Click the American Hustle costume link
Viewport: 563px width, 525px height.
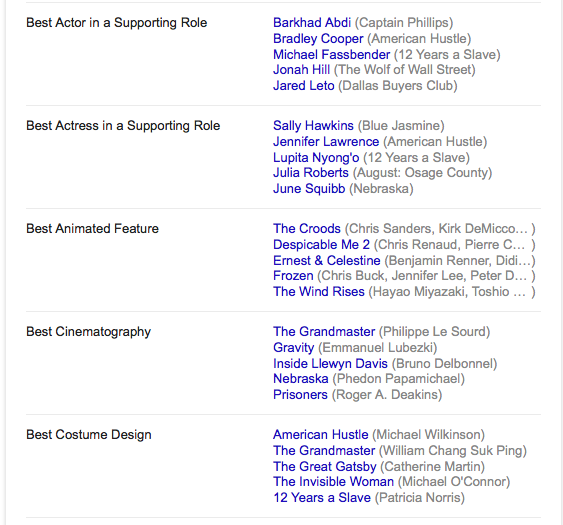pyautogui.click(x=321, y=435)
